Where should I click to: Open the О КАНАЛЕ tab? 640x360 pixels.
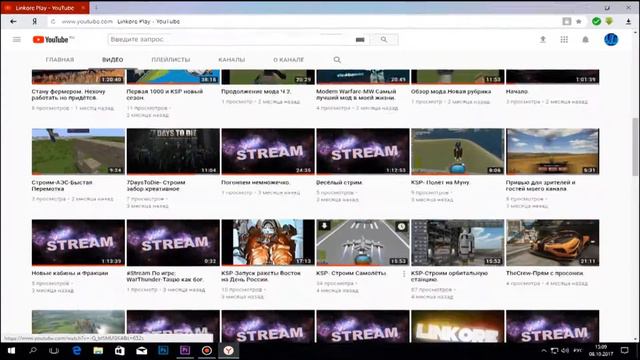[289, 60]
